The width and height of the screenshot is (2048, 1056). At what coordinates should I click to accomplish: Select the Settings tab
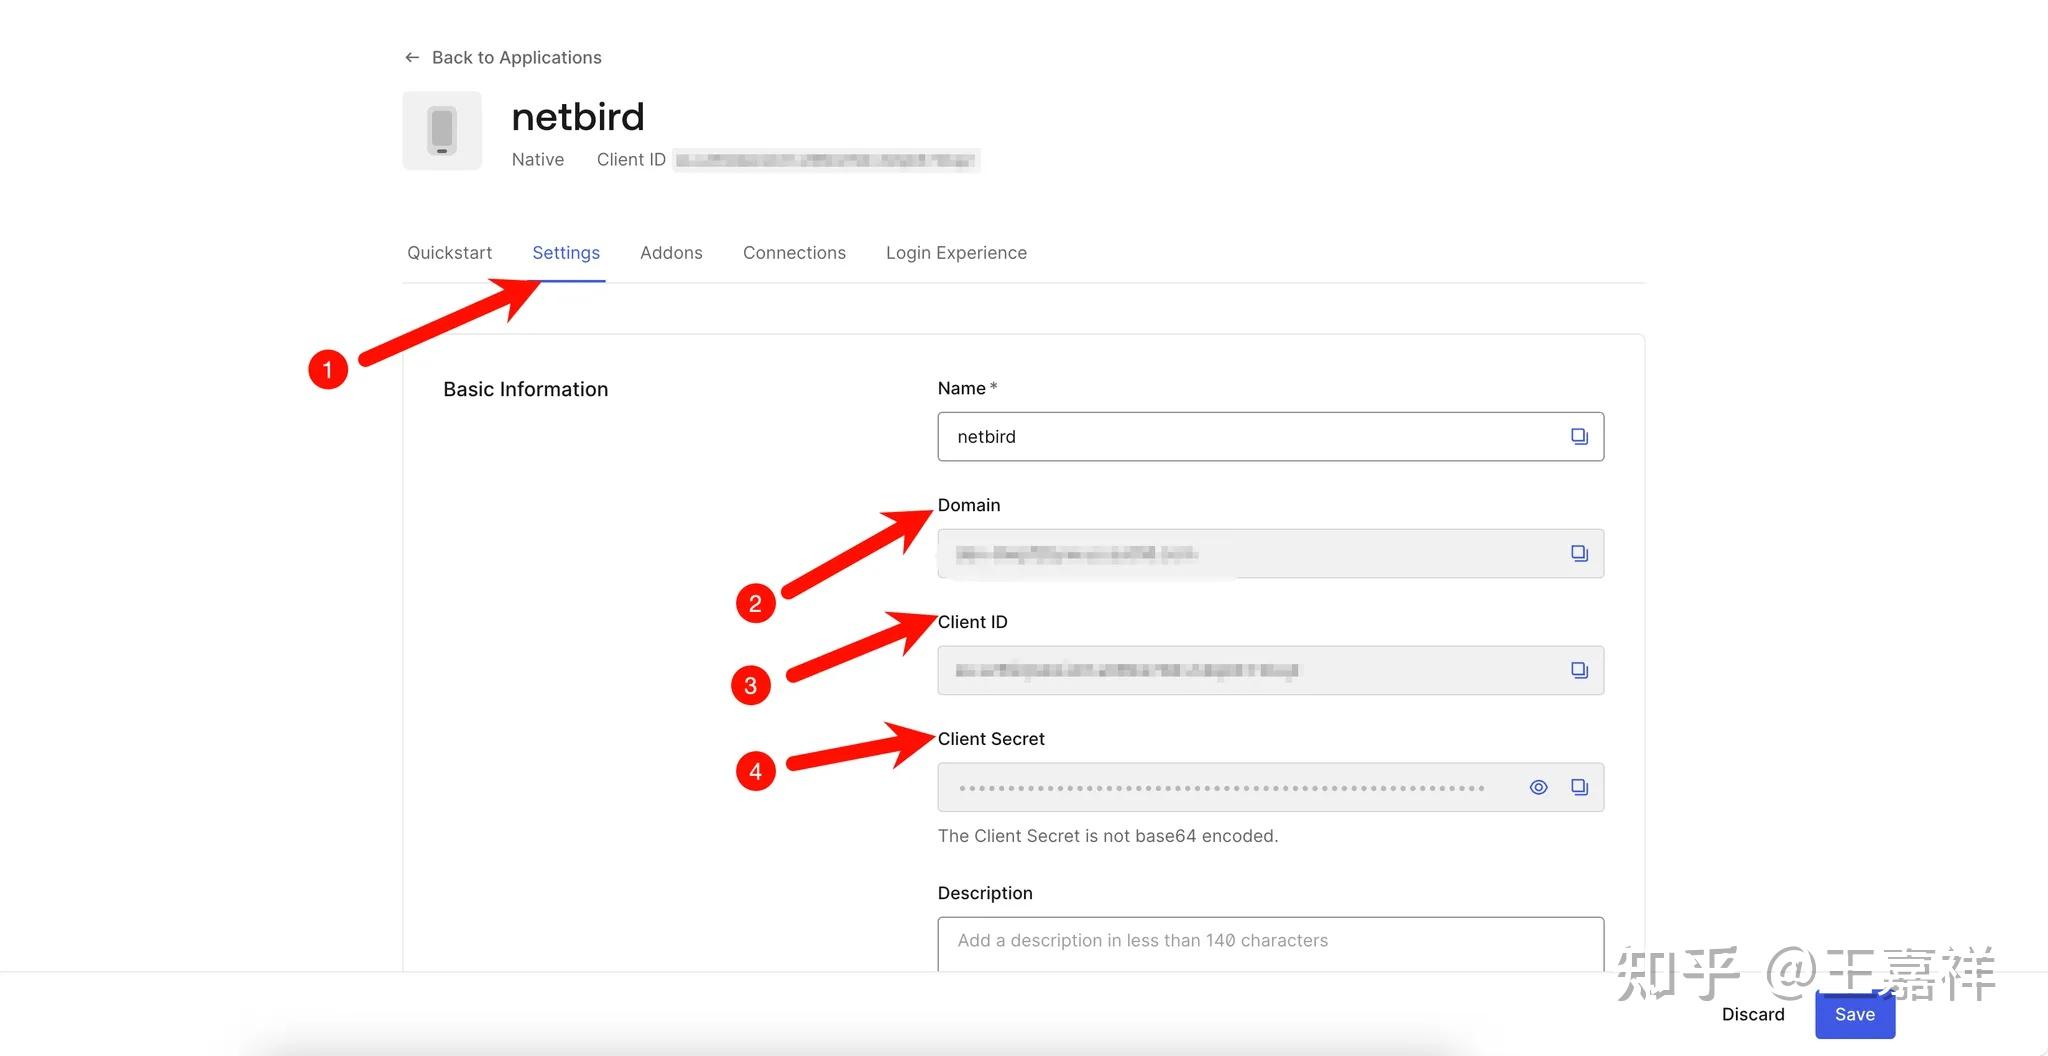pos(565,253)
